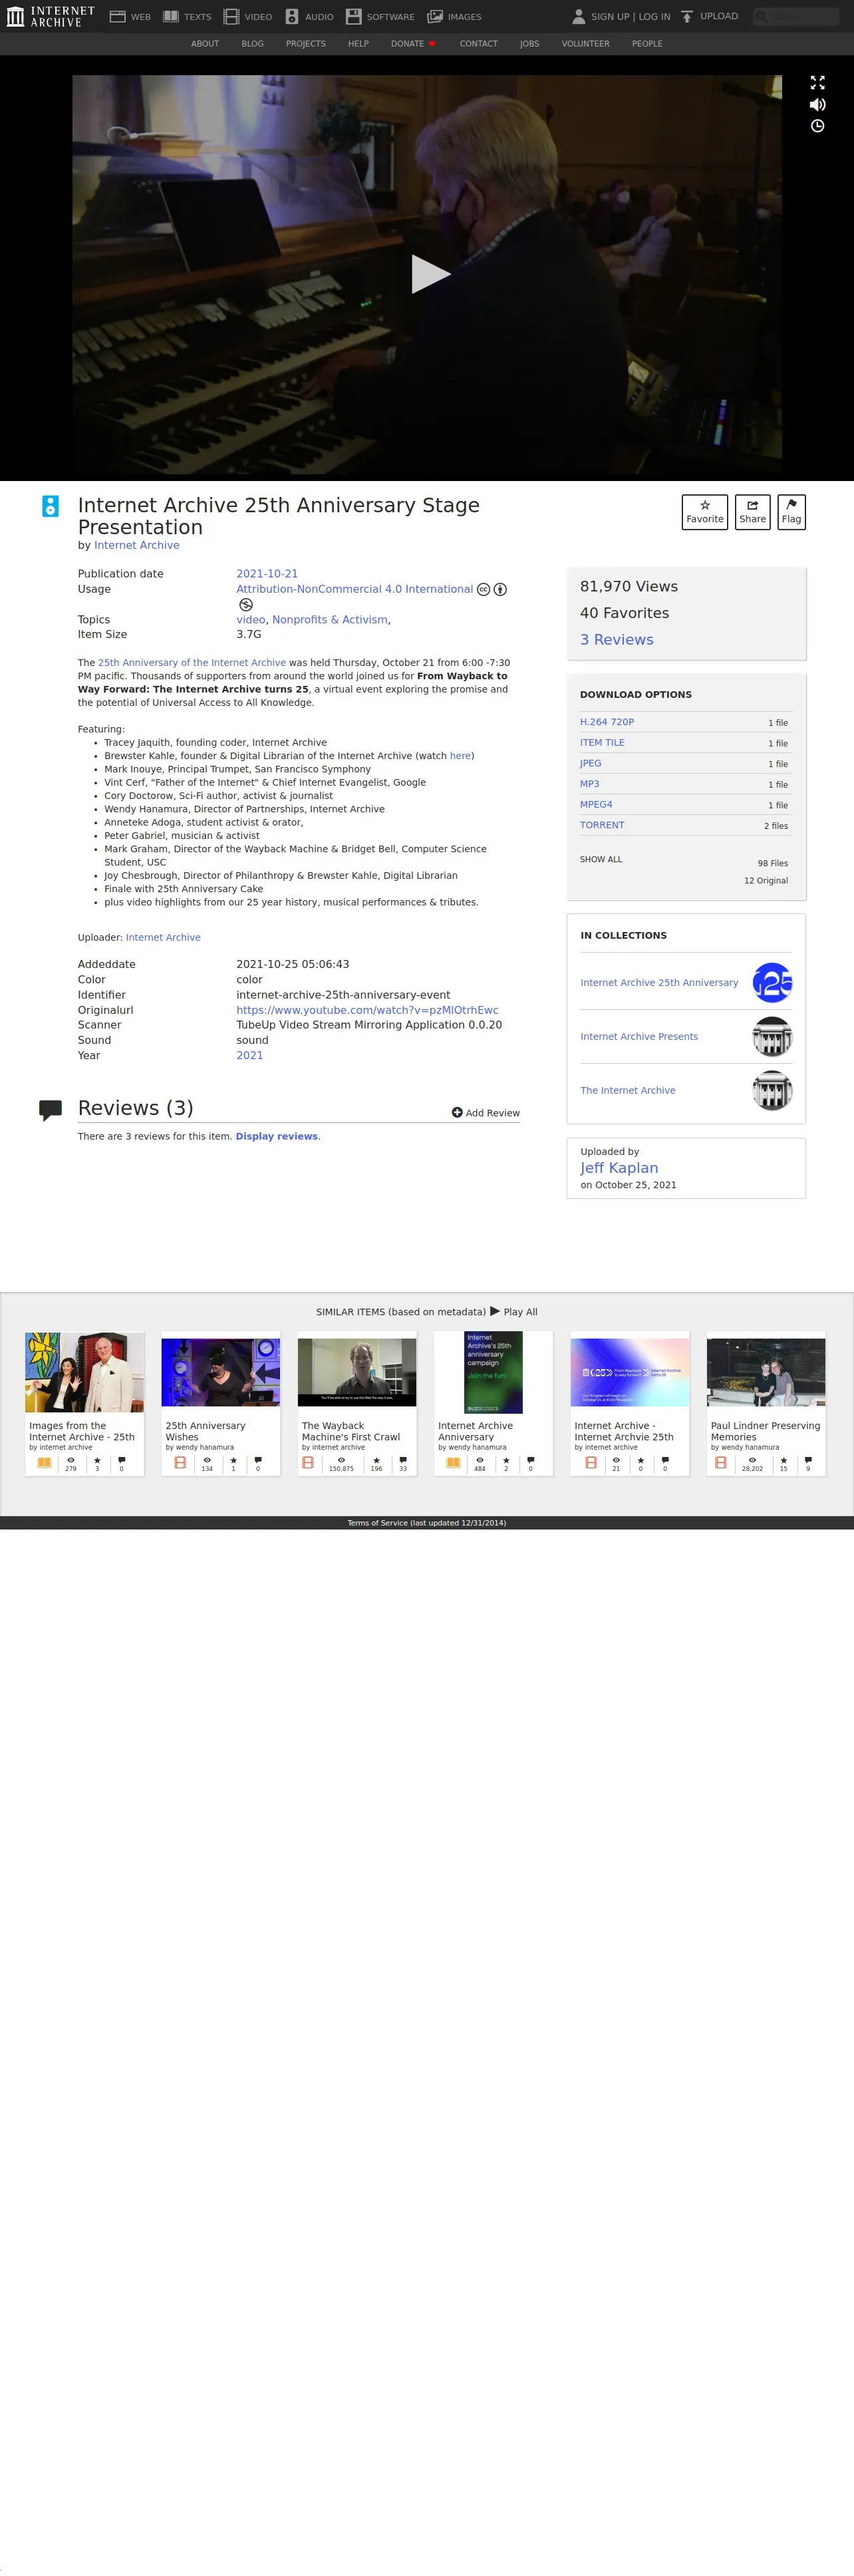
Task: Open the Internet Archive home logo
Action: click(x=50, y=16)
